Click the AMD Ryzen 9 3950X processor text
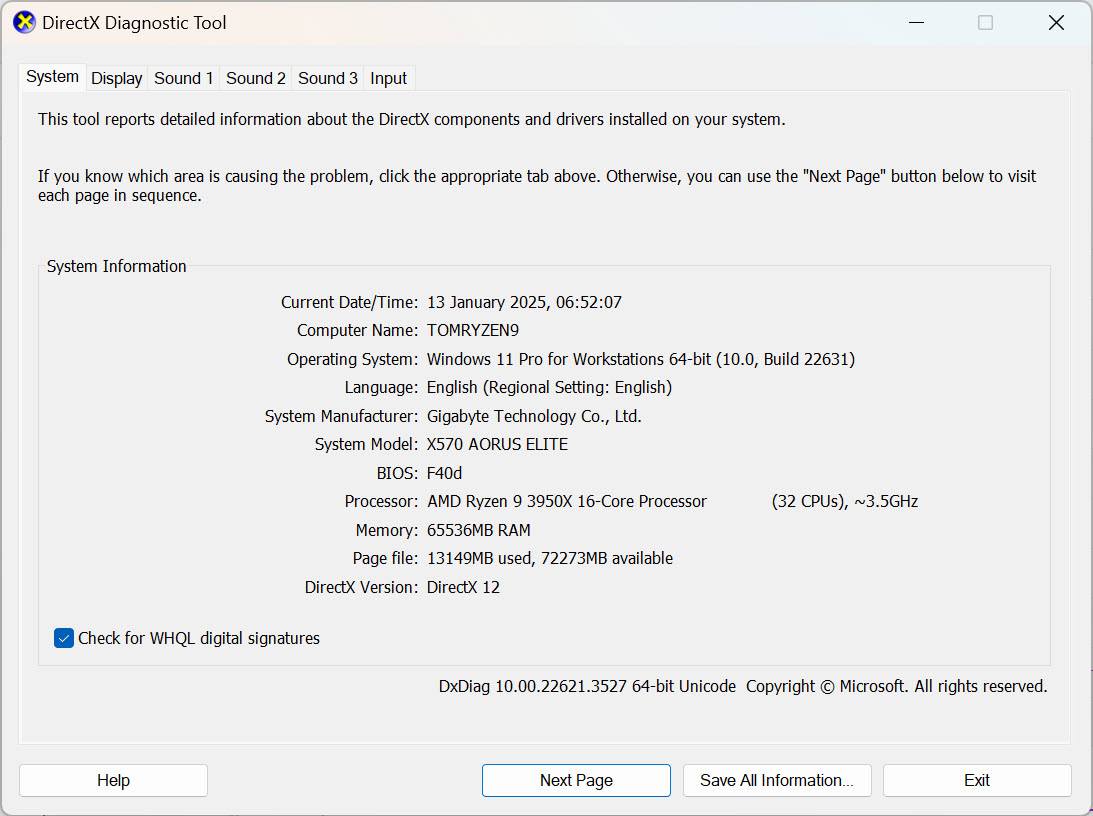This screenshot has width=1093, height=816. click(x=566, y=501)
